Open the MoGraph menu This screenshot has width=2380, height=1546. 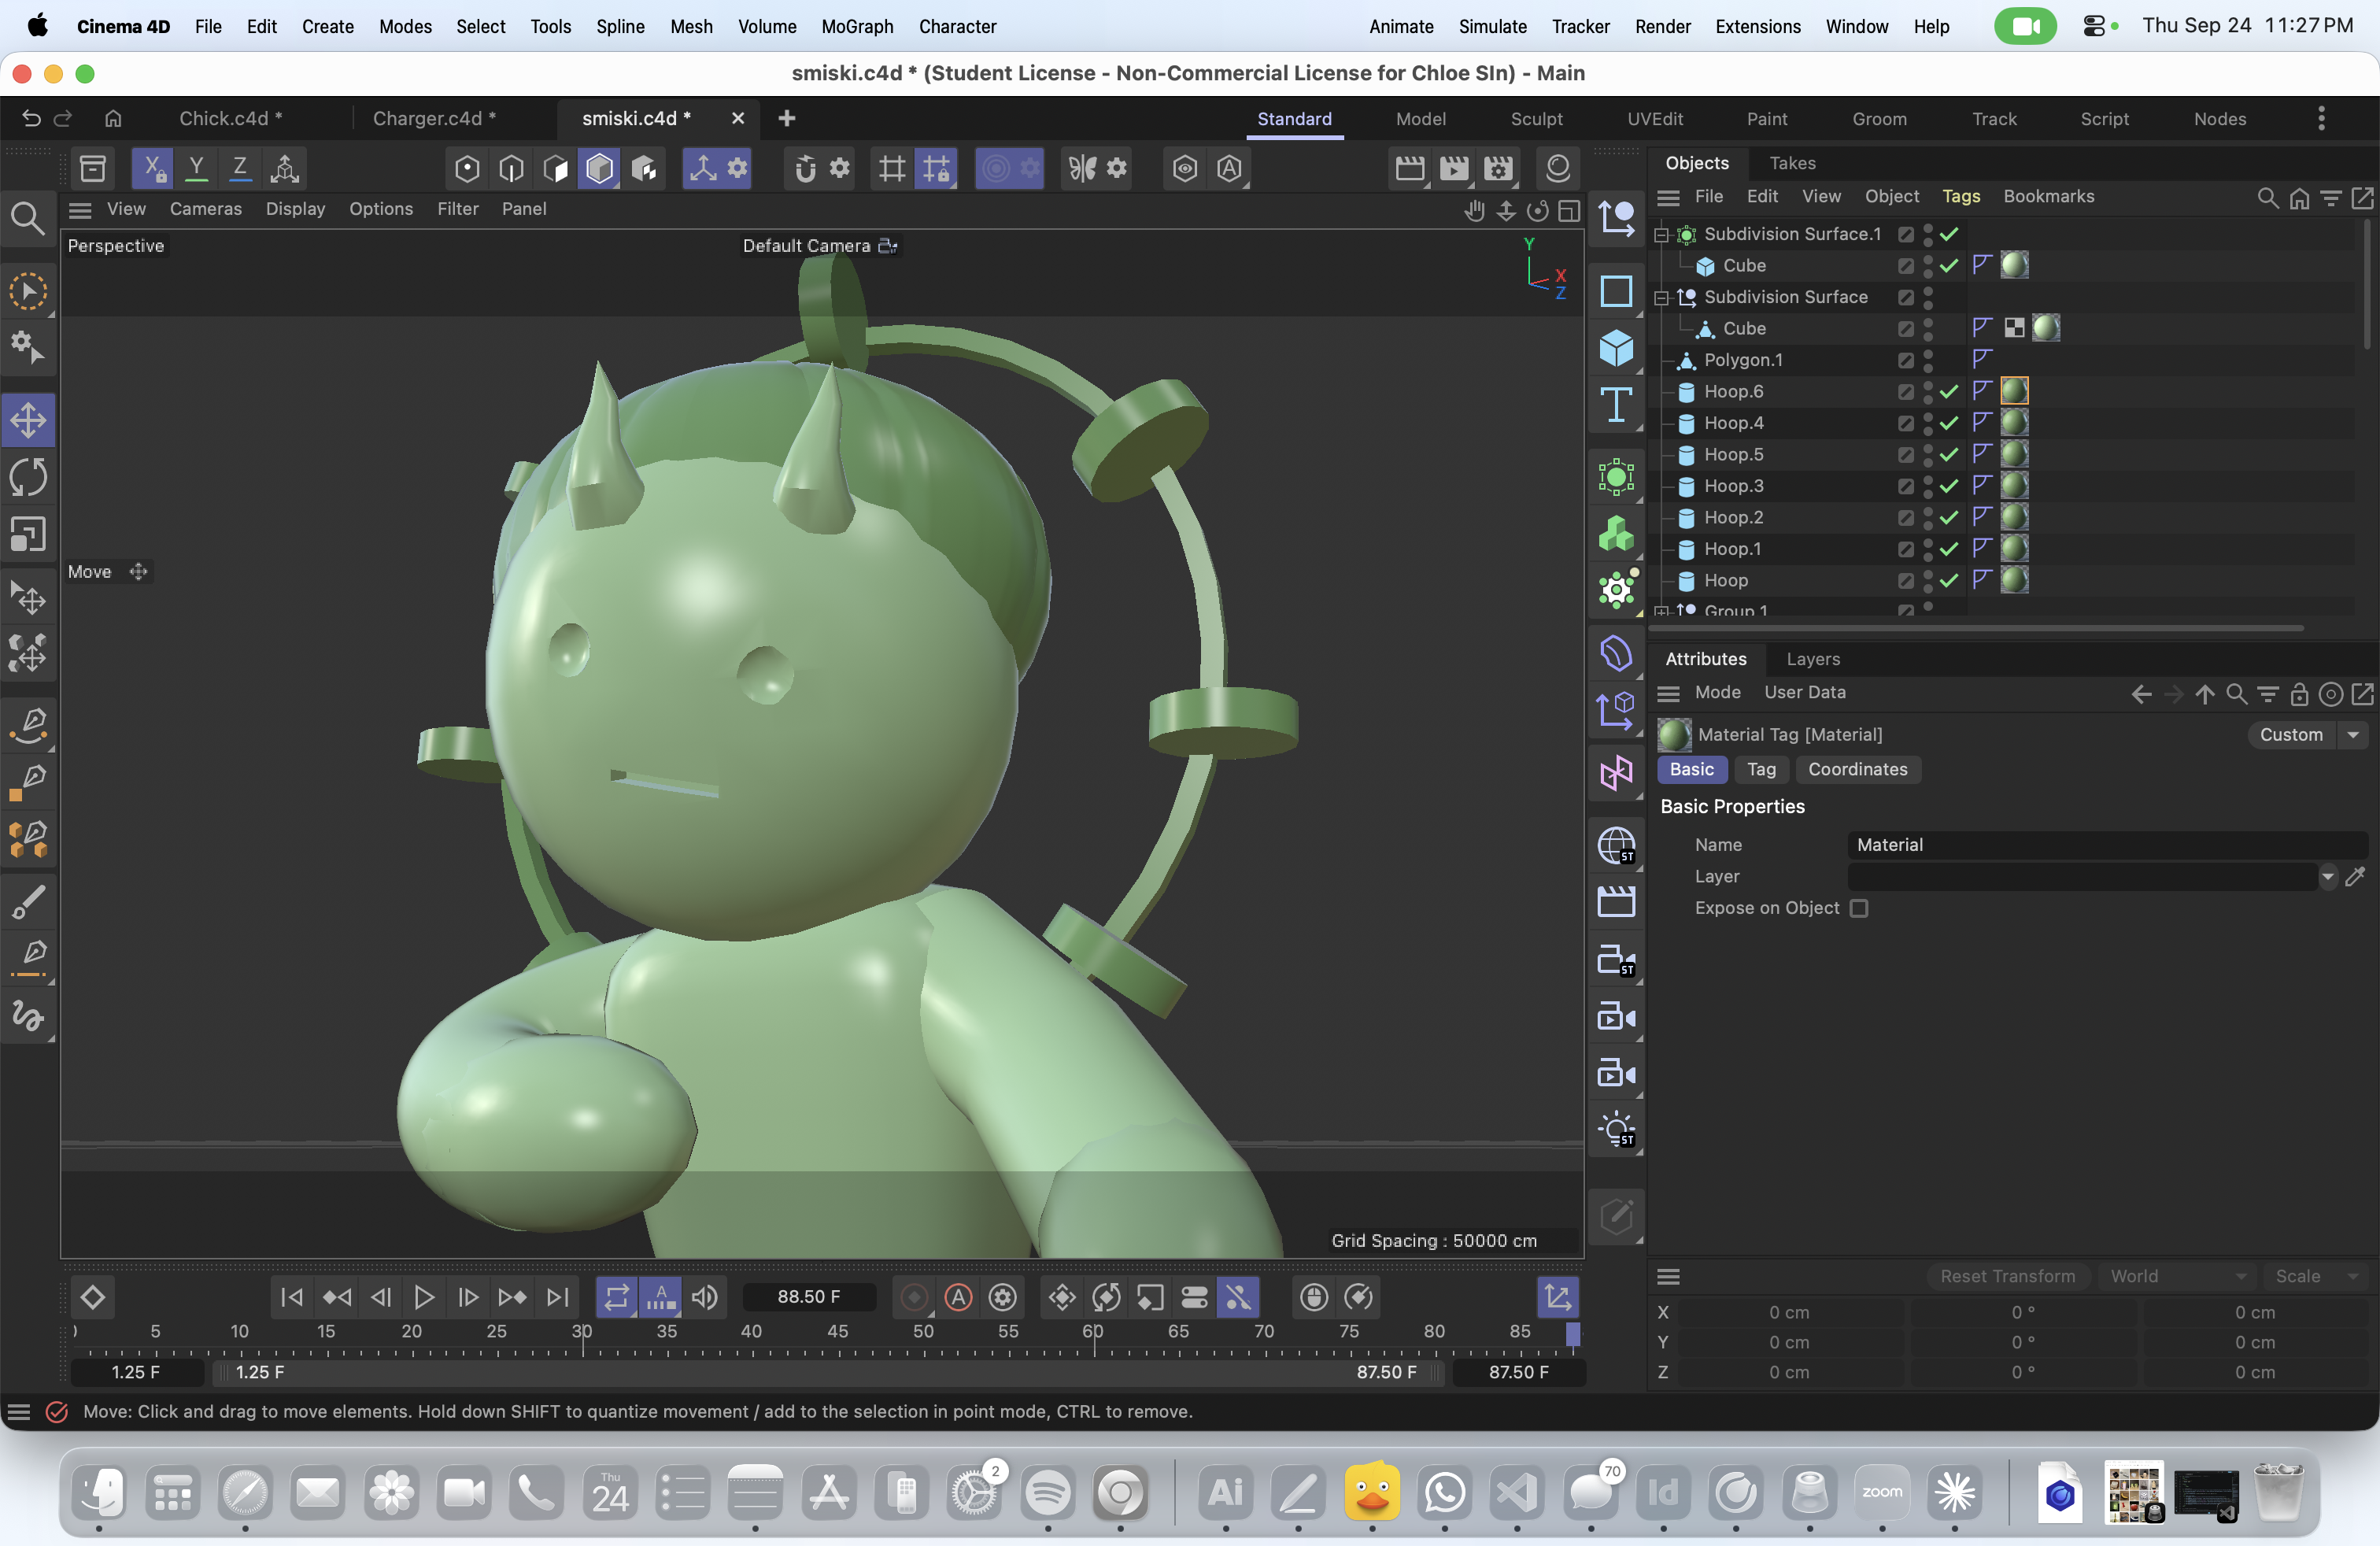[x=857, y=26]
